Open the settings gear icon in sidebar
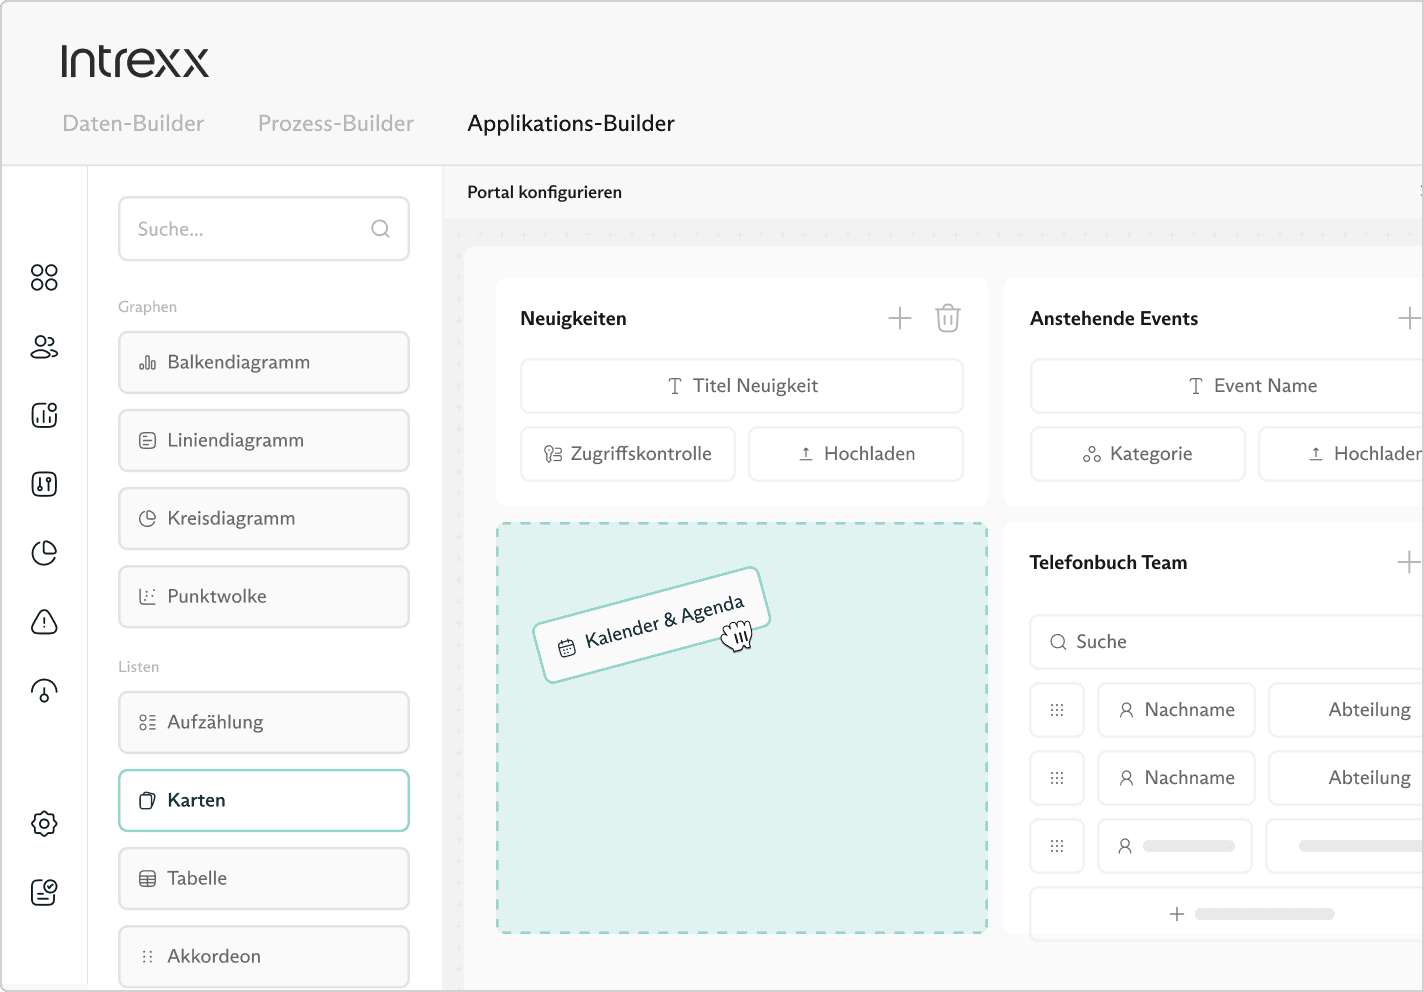This screenshot has height=992, width=1424. tap(44, 824)
